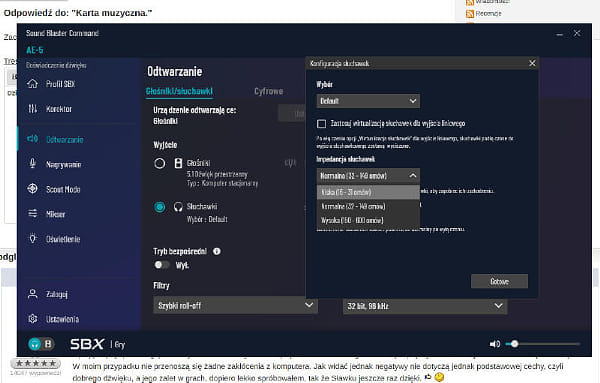Image resolution: width=600 pixels, height=383 pixels.
Task: Click the five-star rating image below the forum post
Action: tap(36, 363)
